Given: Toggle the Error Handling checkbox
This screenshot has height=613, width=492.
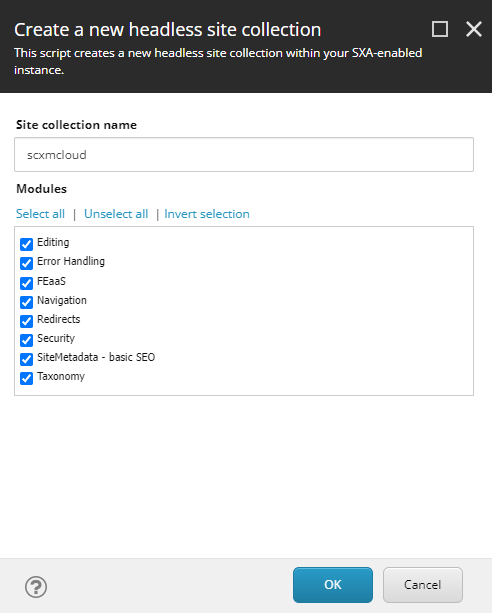Looking at the screenshot, I should tap(27, 263).
